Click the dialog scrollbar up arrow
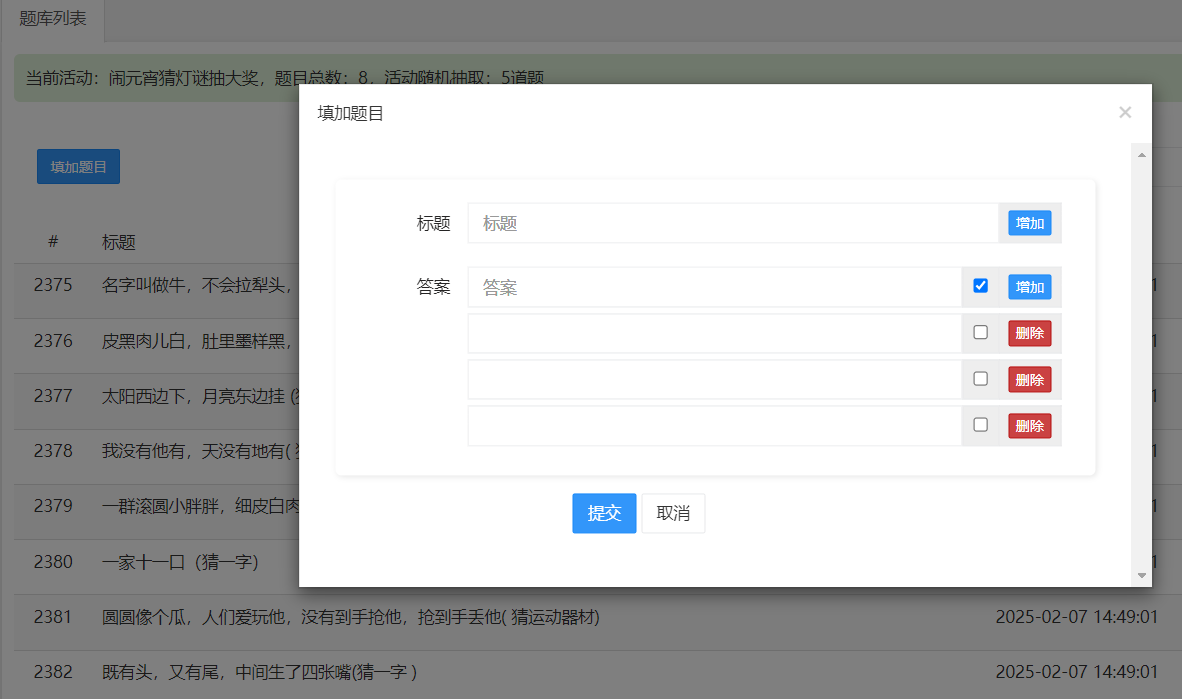Screen dimensions: 1182x699 pos(1141,155)
